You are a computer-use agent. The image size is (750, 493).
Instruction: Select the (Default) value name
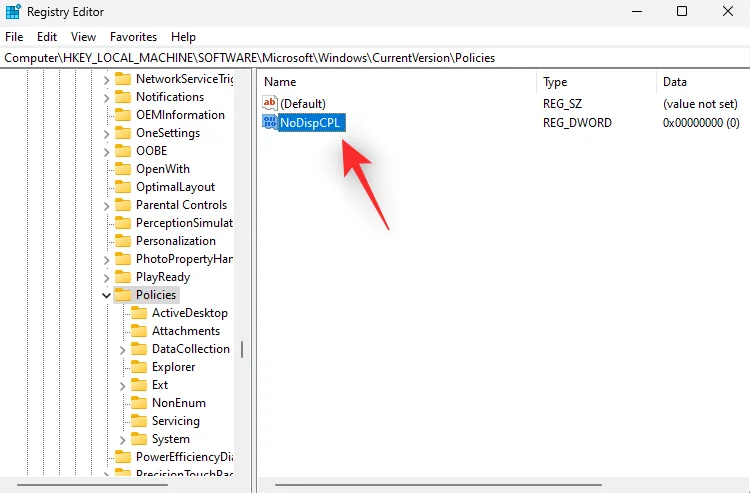click(x=303, y=104)
